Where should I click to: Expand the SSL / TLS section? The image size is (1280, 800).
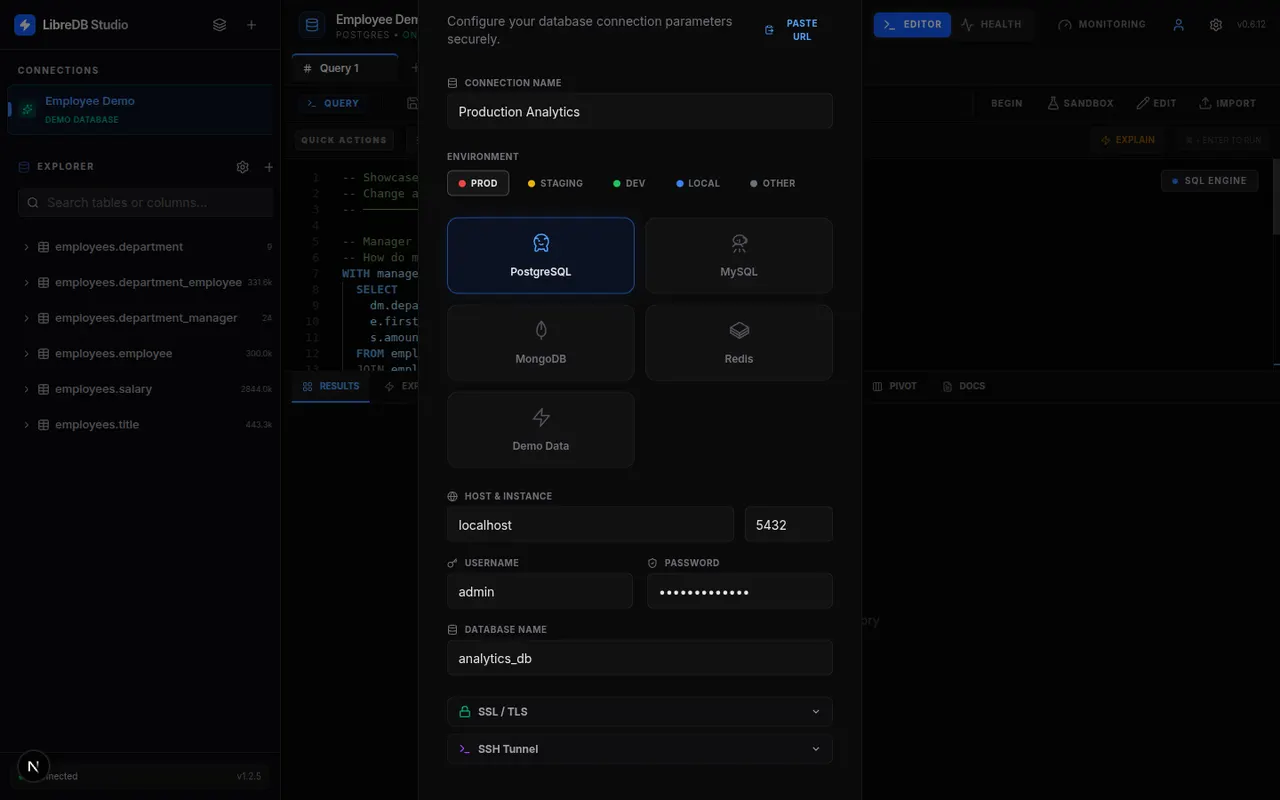pyautogui.click(x=640, y=712)
